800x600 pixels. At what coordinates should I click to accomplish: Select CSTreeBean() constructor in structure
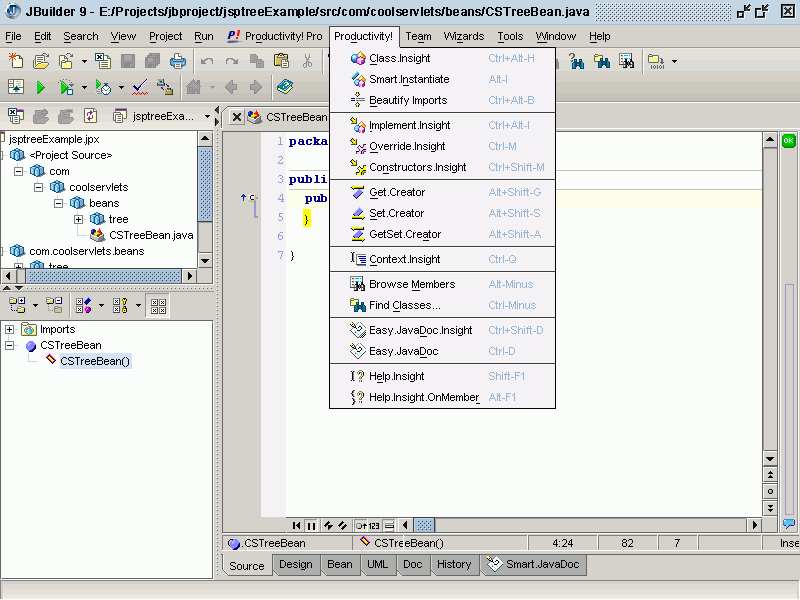(x=95, y=361)
